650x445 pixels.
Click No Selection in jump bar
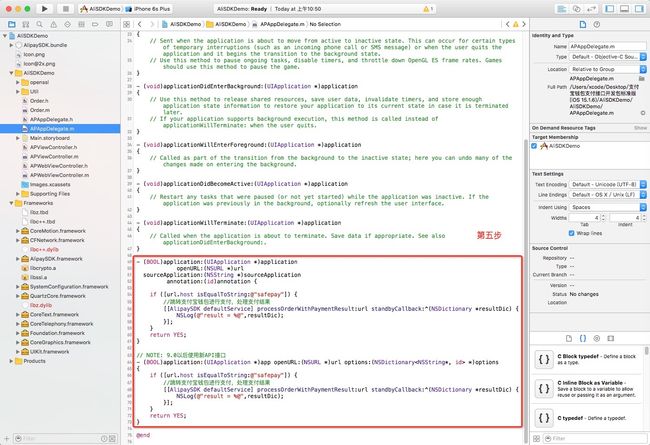tap(325, 24)
